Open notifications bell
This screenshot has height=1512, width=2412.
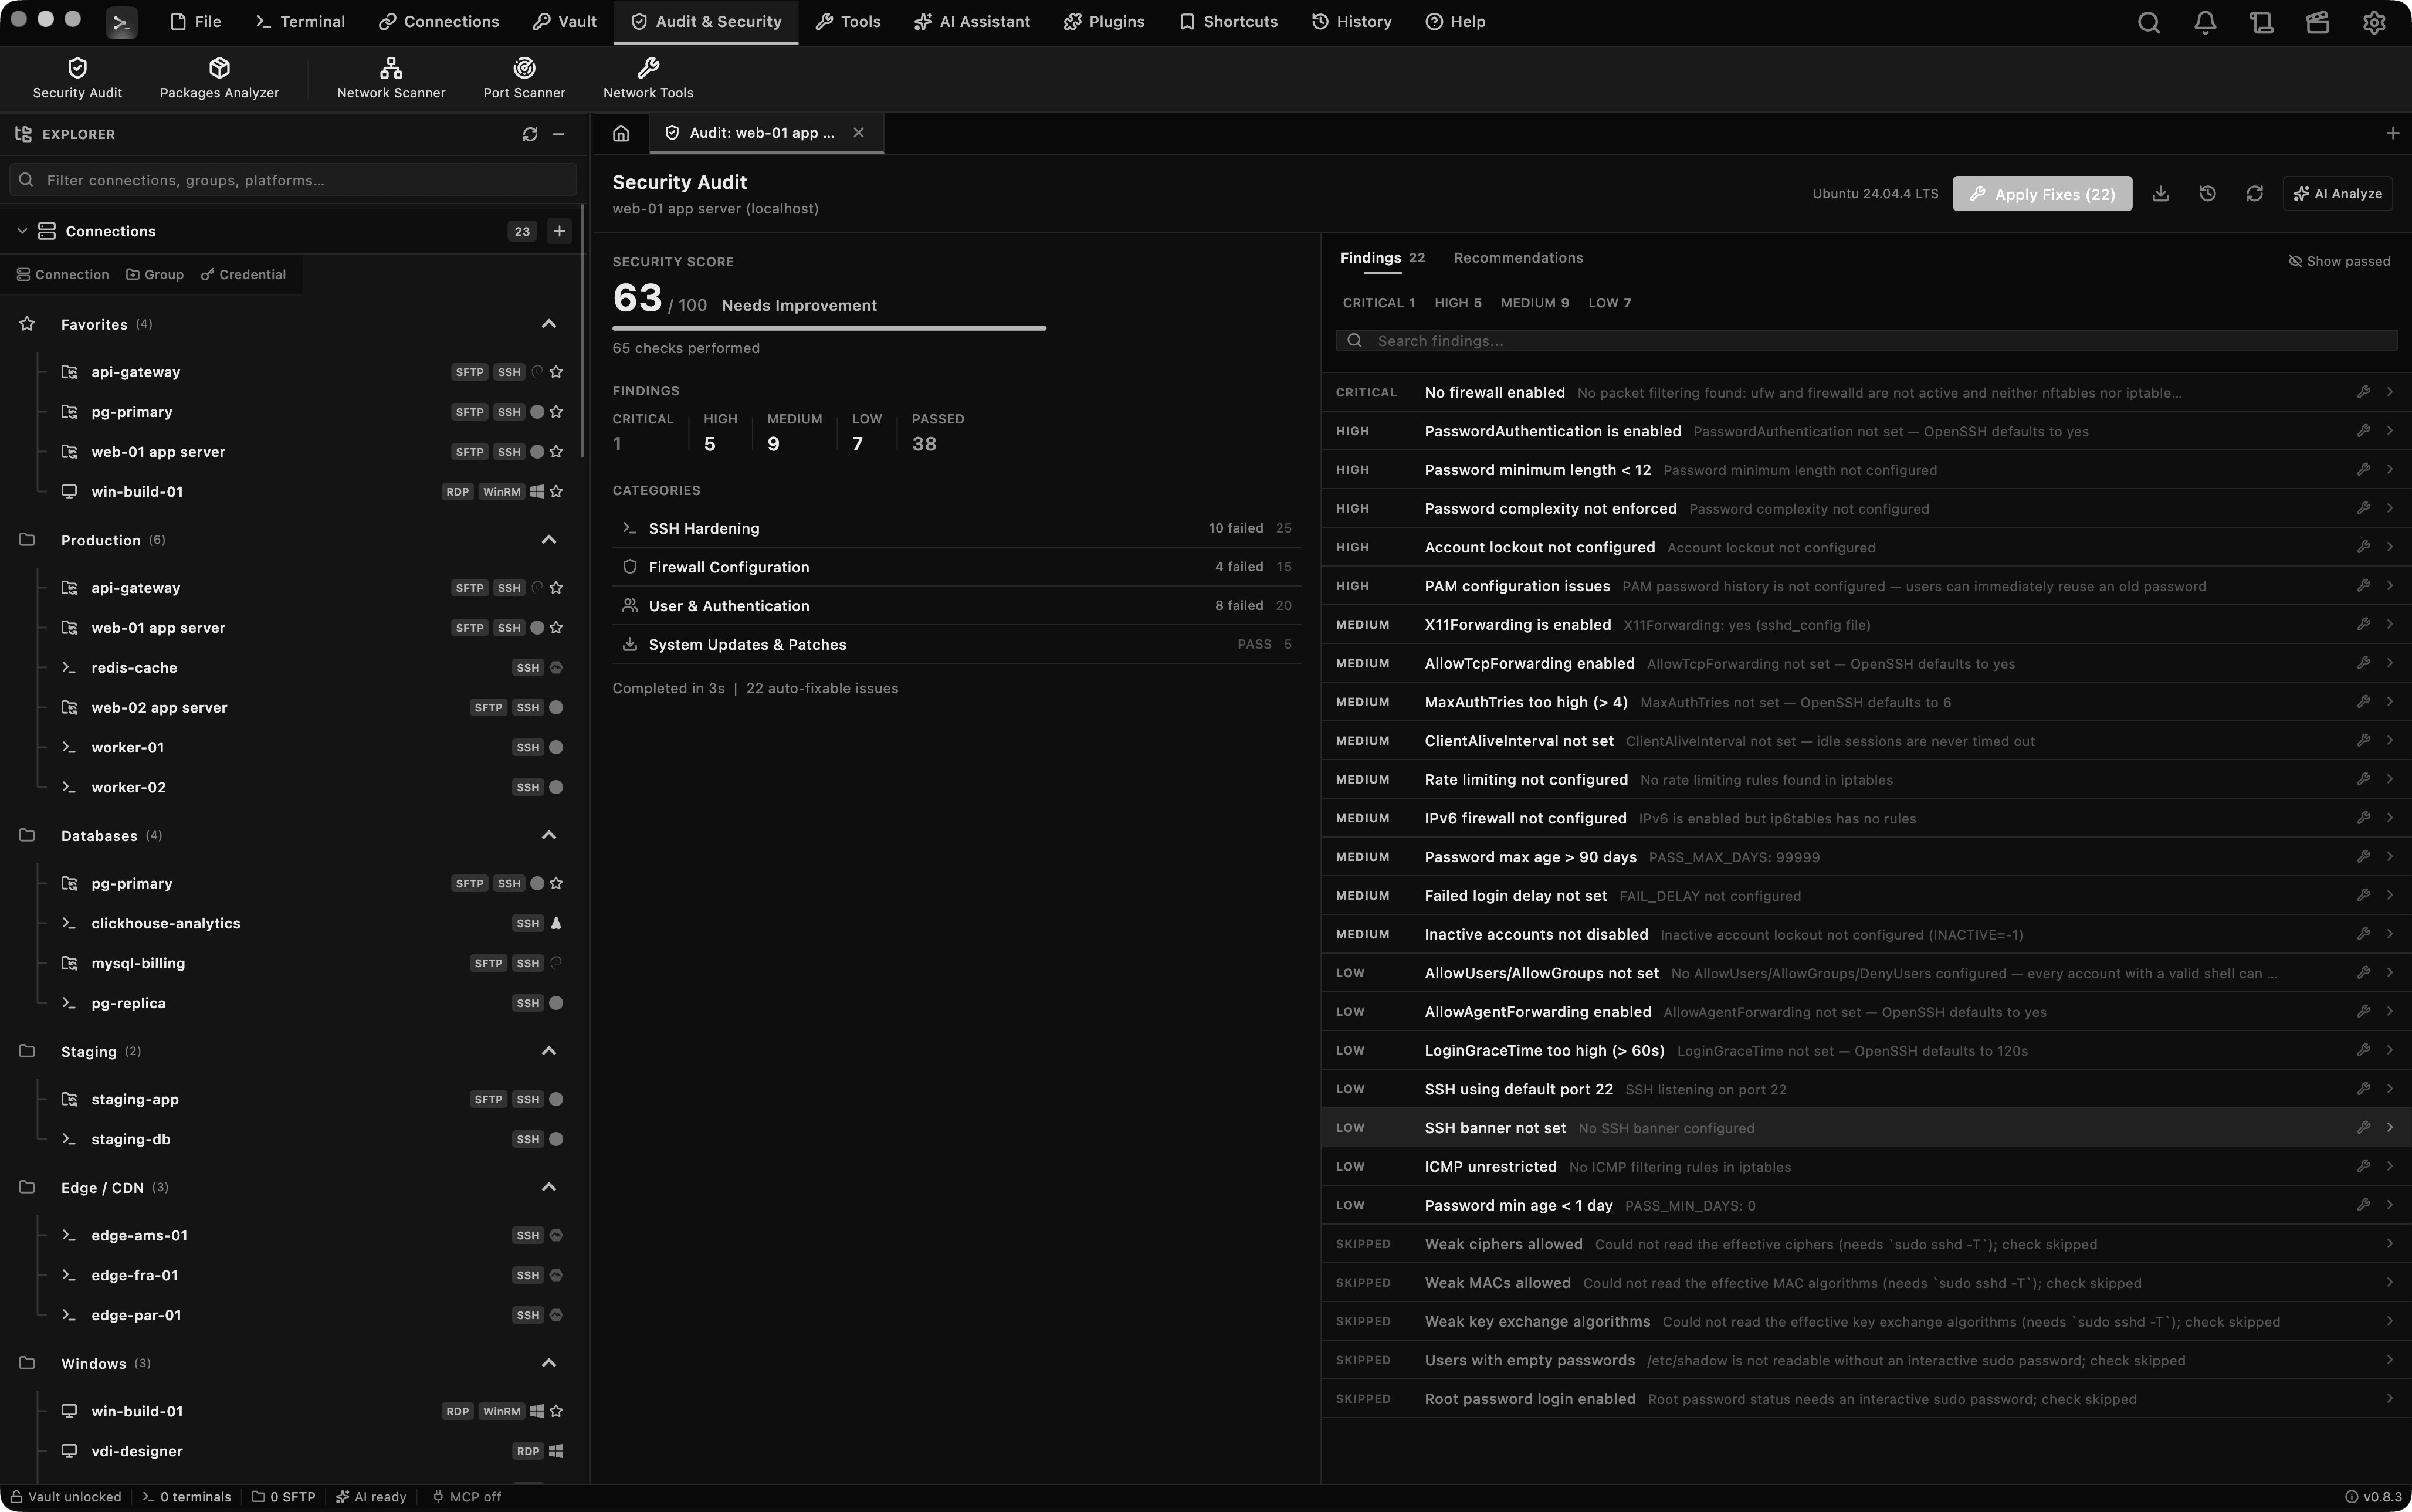[2205, 22]
